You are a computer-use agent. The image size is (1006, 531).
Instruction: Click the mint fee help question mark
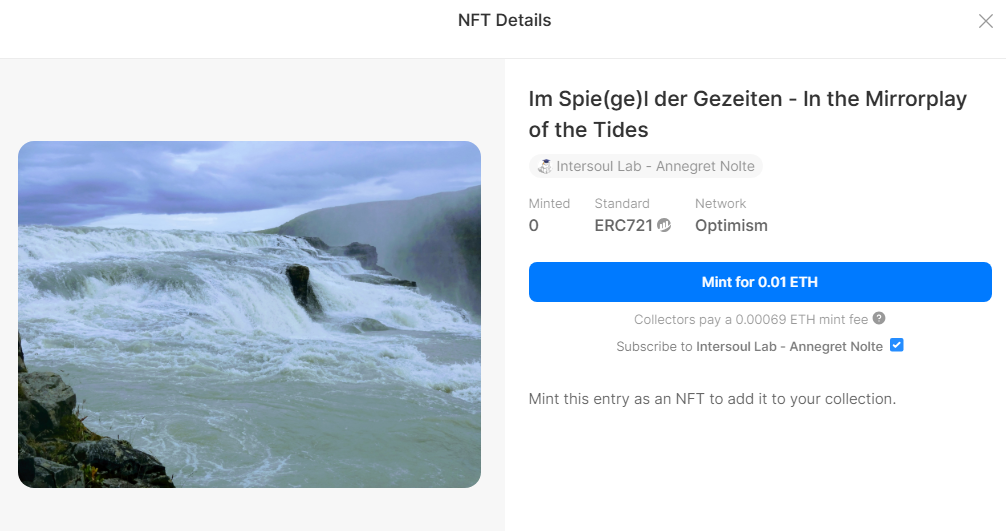click(x=879, y=319)
